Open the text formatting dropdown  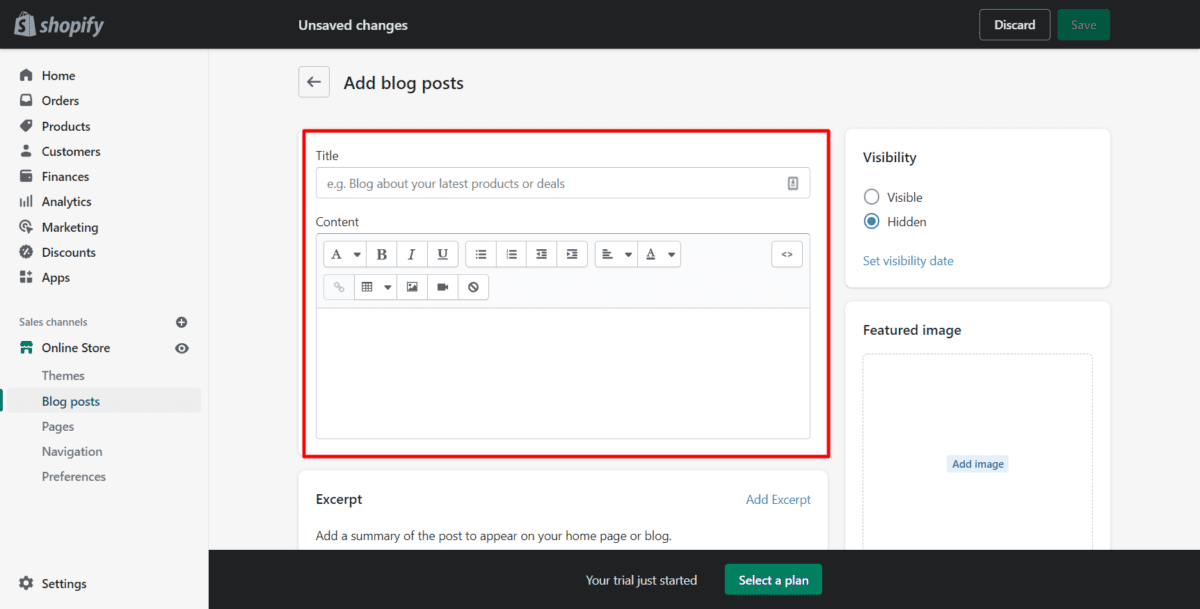tap(345, 255)
